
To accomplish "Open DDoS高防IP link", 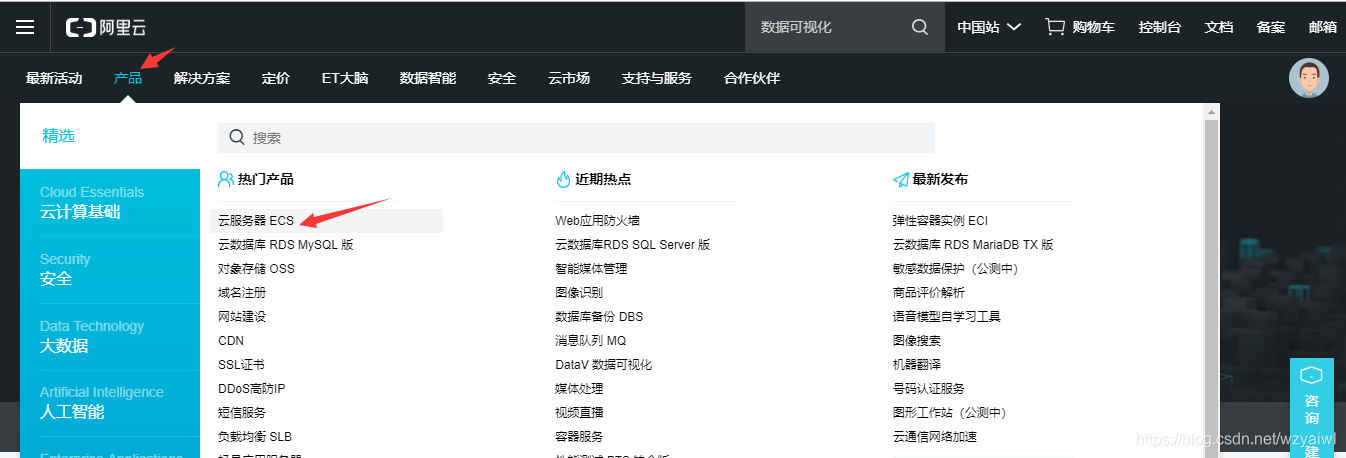I will coord(252,389).
